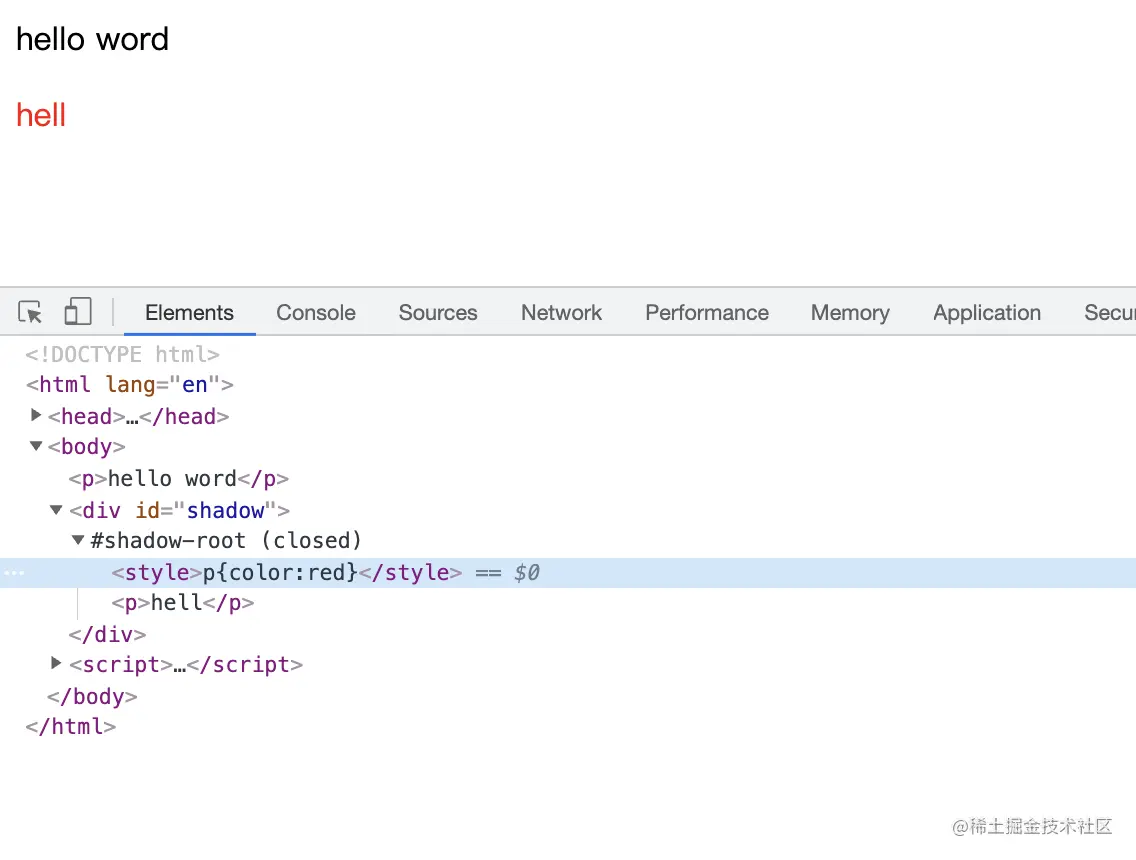Select the hello word paragraph DOM node
Viewport: 1136px width, 860px height.
click(179, 479)
